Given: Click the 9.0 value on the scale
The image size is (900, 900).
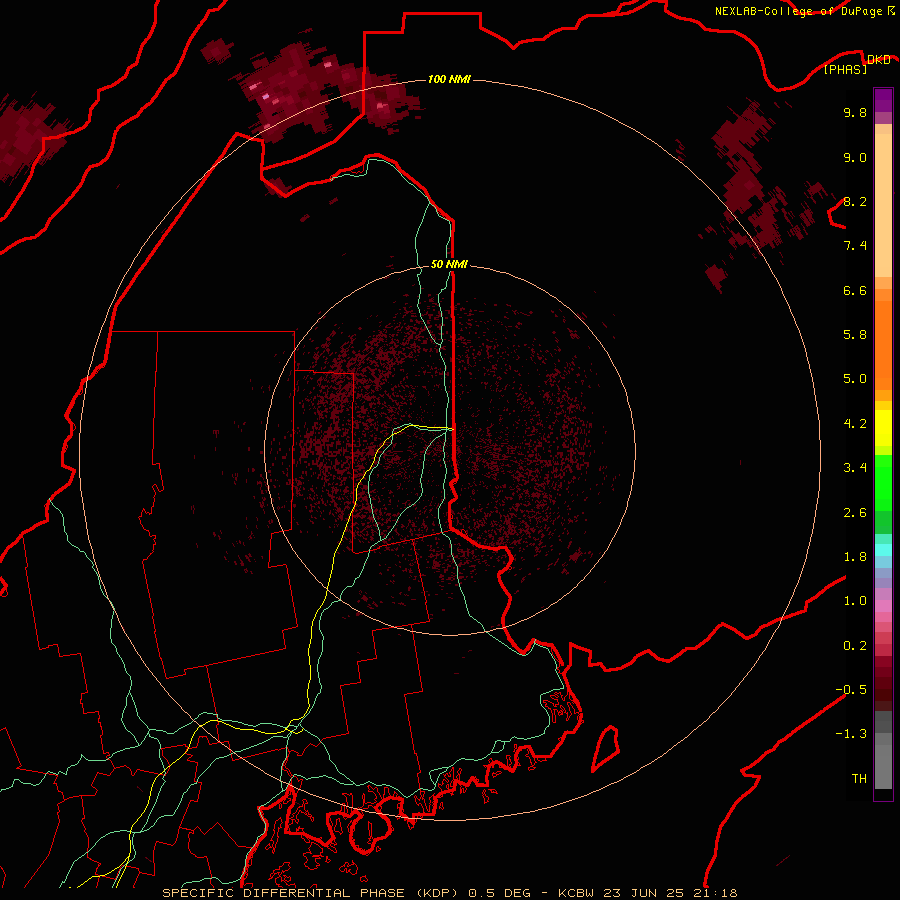Looking at the screenshot, I should pyautogui.click(x=855, y=157).
